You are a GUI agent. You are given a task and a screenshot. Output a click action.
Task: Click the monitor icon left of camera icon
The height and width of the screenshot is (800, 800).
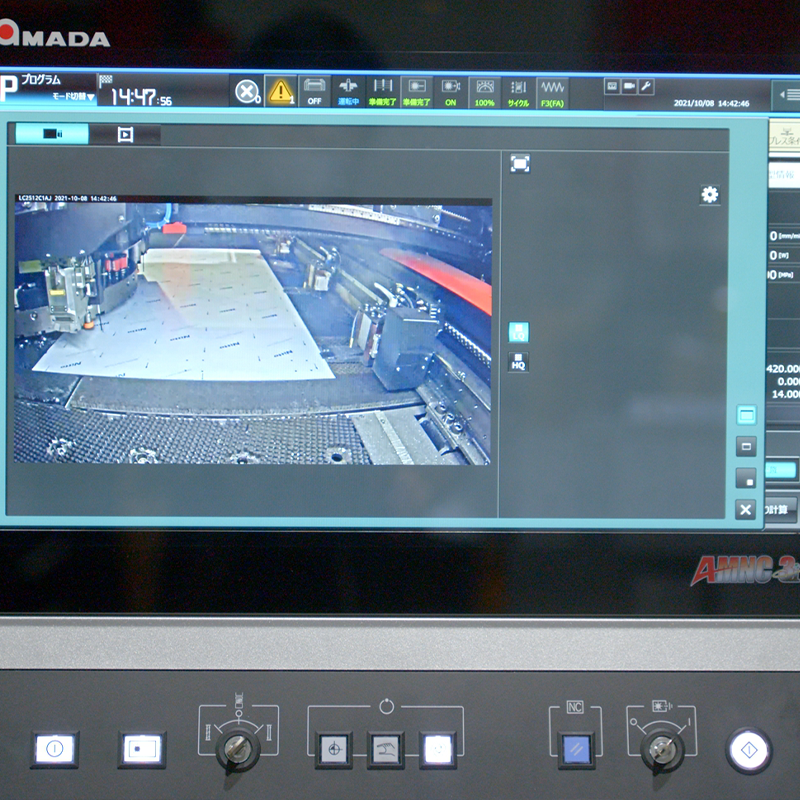tap(612, 87)
